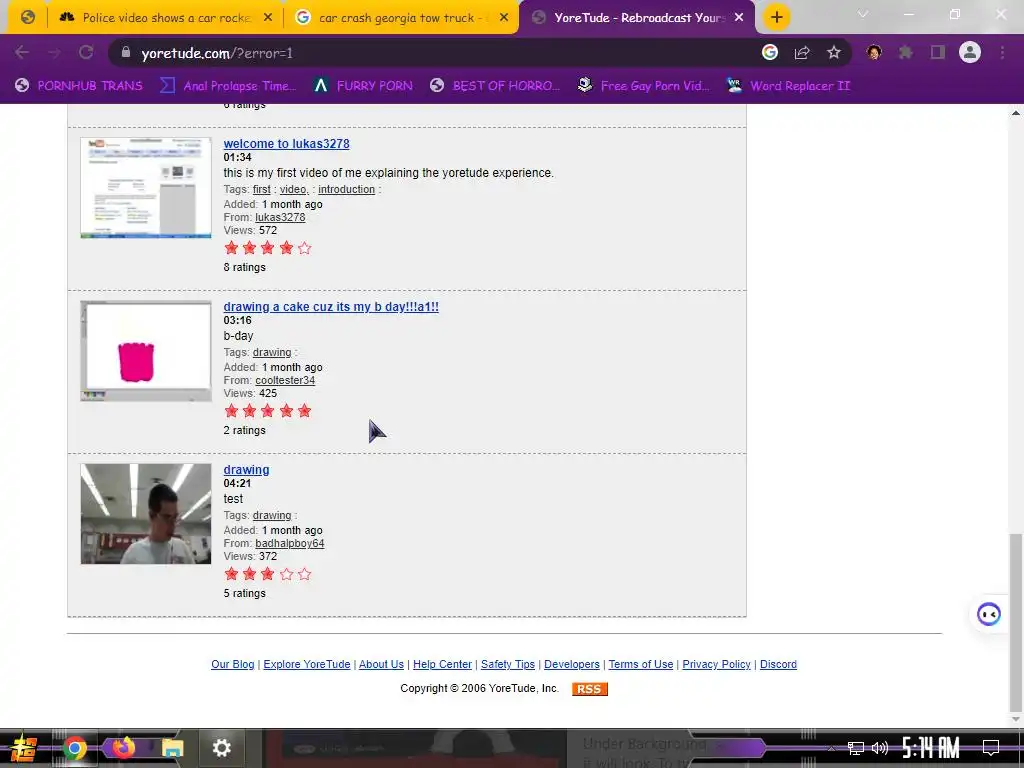Click the pink cake drawing thumbnail

pos(146,351)
